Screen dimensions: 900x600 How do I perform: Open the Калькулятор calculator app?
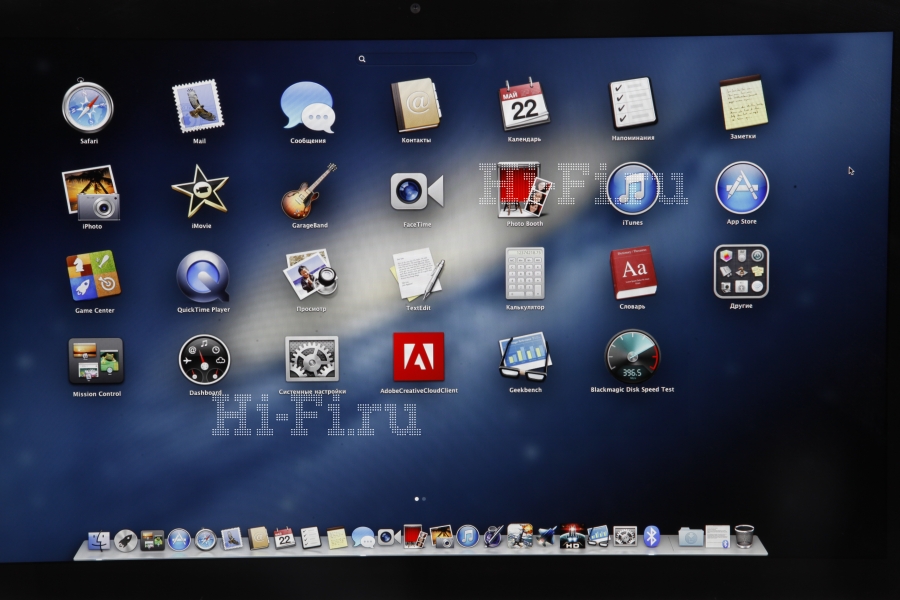pyautogui.click(x=525, y=273)
